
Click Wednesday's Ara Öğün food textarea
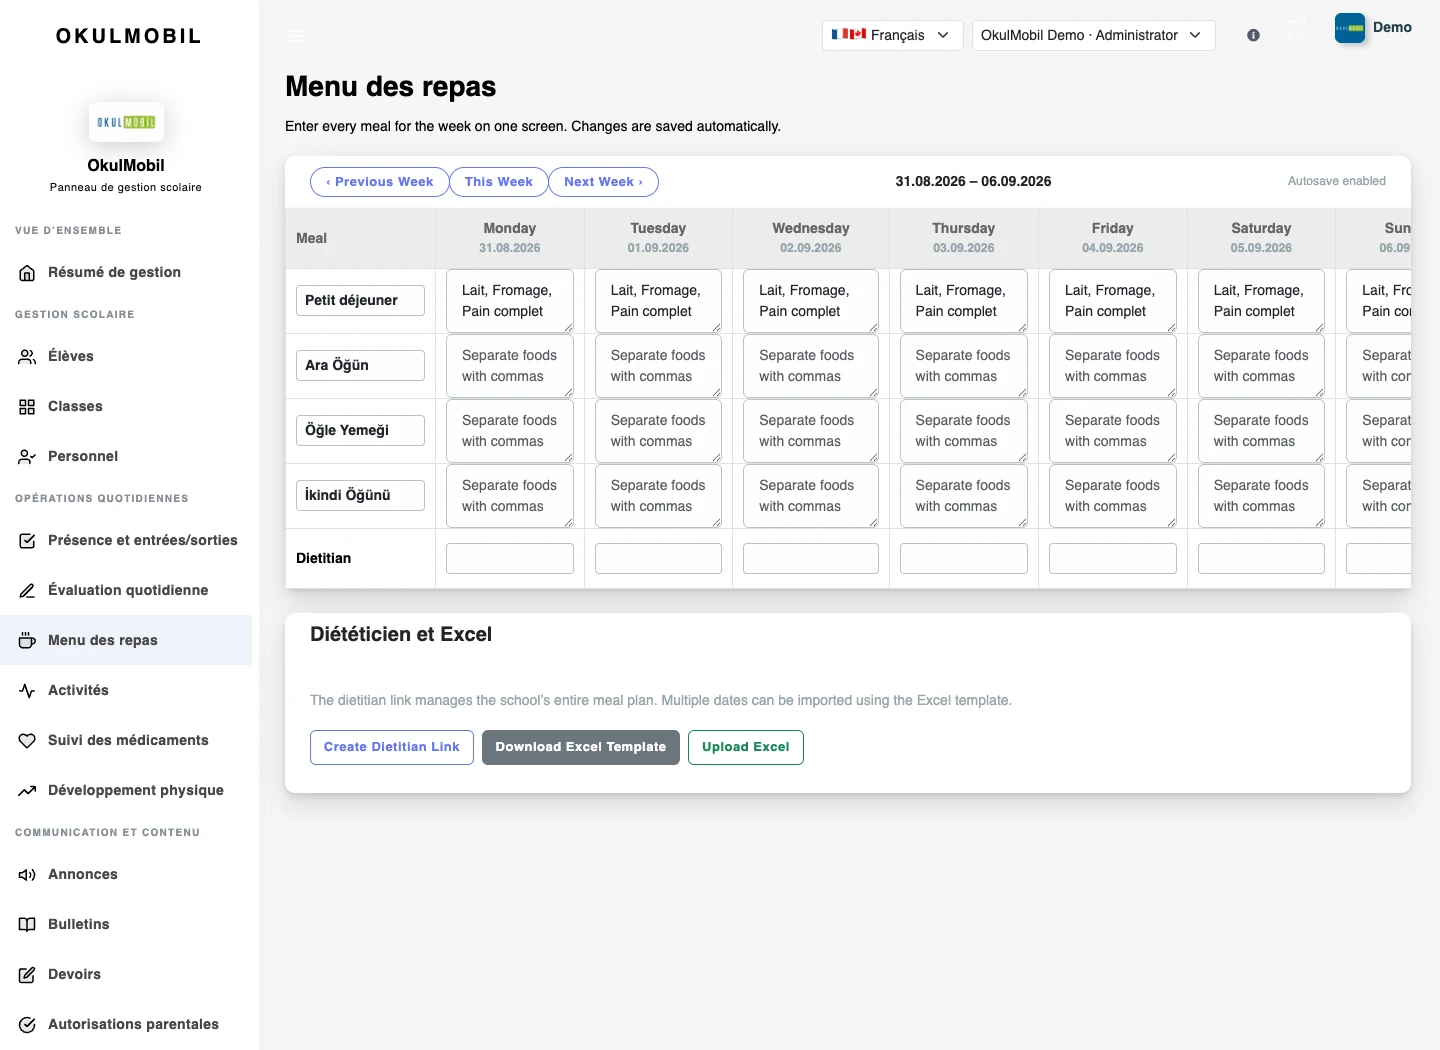click(x=811, y=366)
